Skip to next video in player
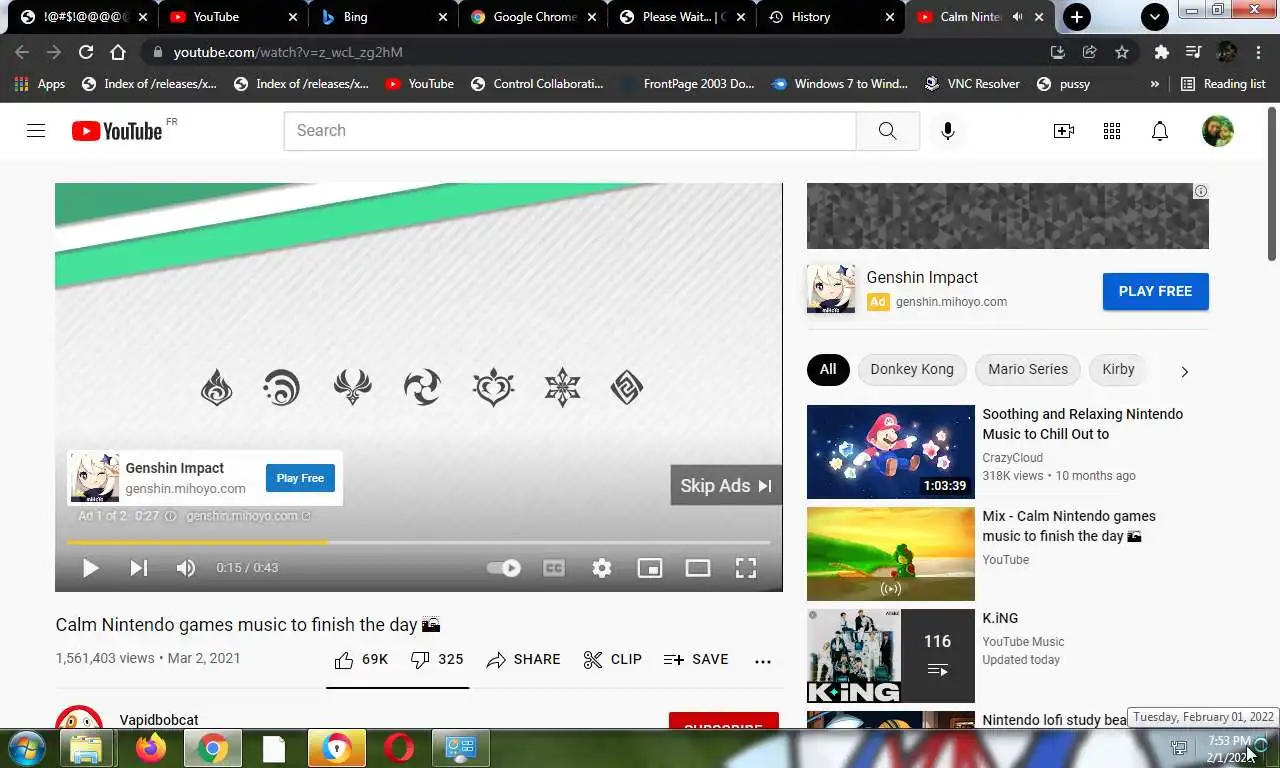Screen dimensions: 1280x768 [139, 568]
